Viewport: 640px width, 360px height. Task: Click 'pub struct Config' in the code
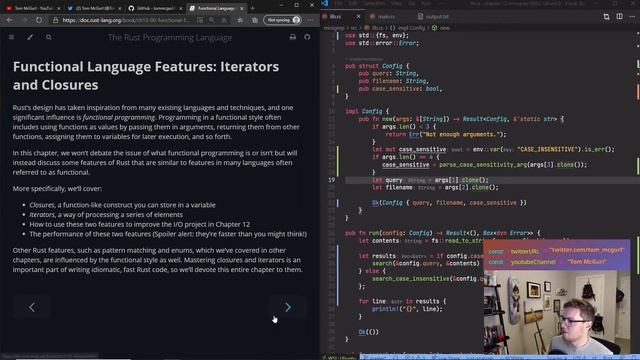[374, 66]
